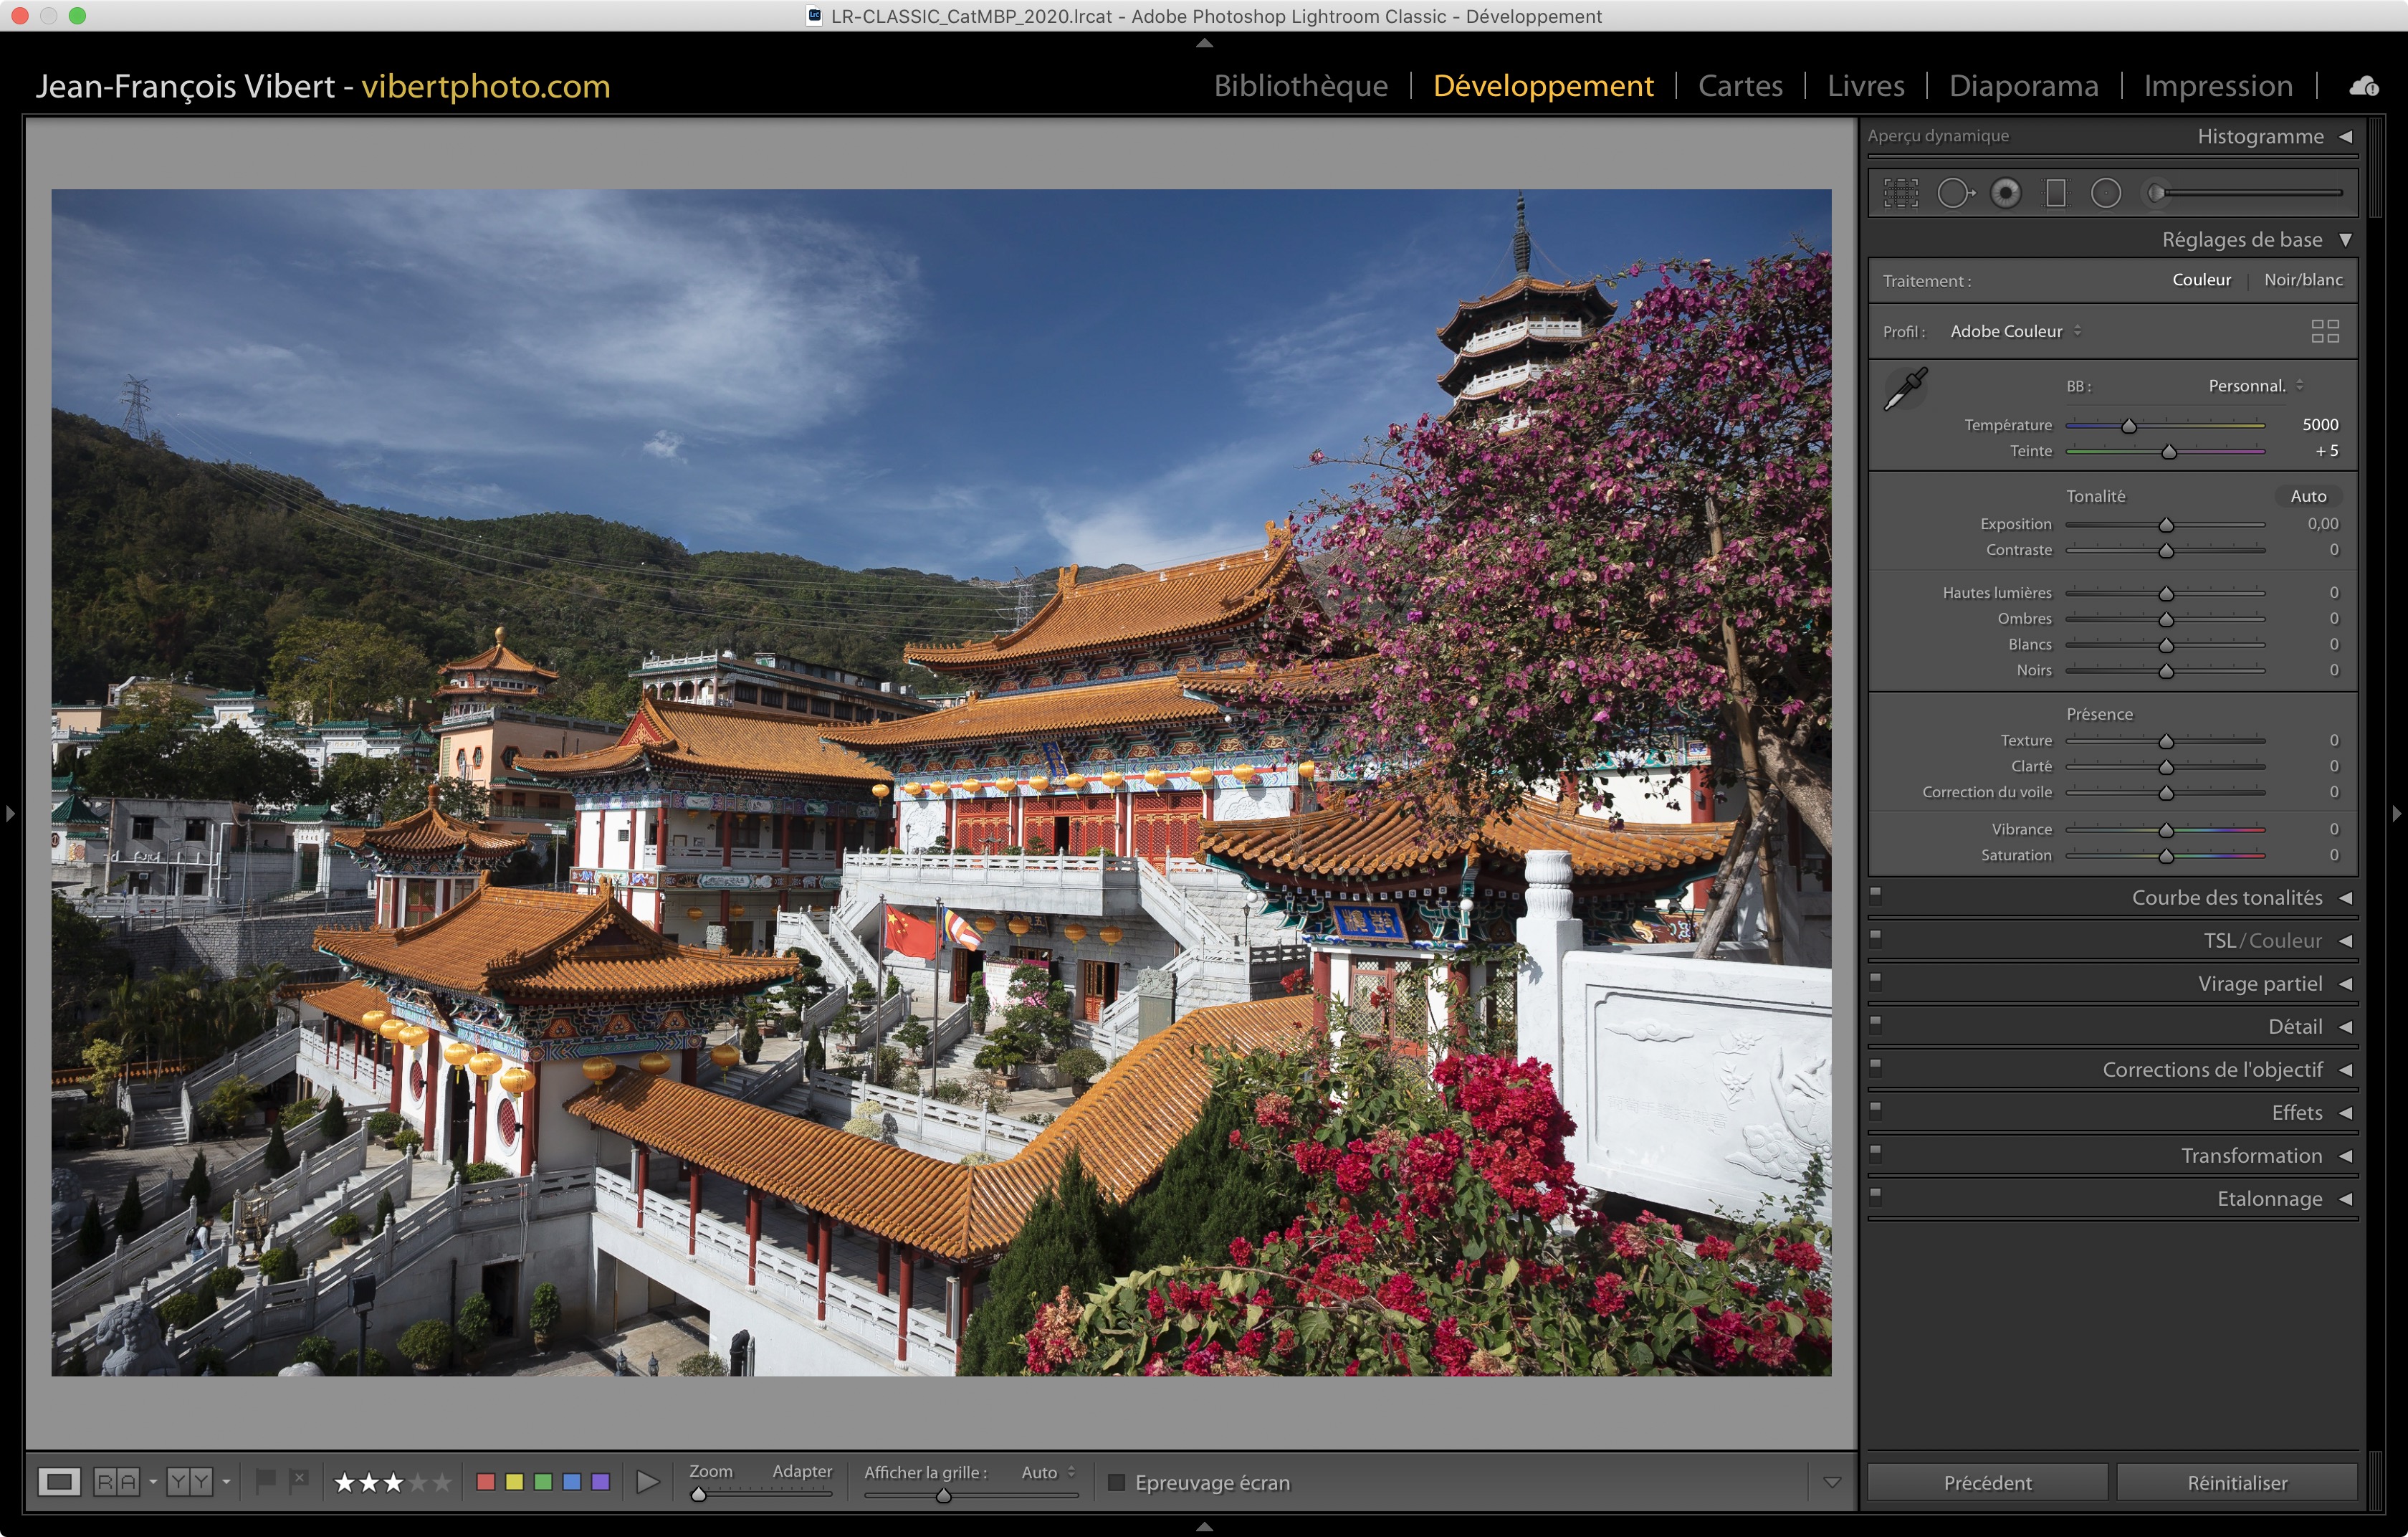Switch to the Bibliothèque module
This screenshot has height=1537, width=2408.
1300,86
